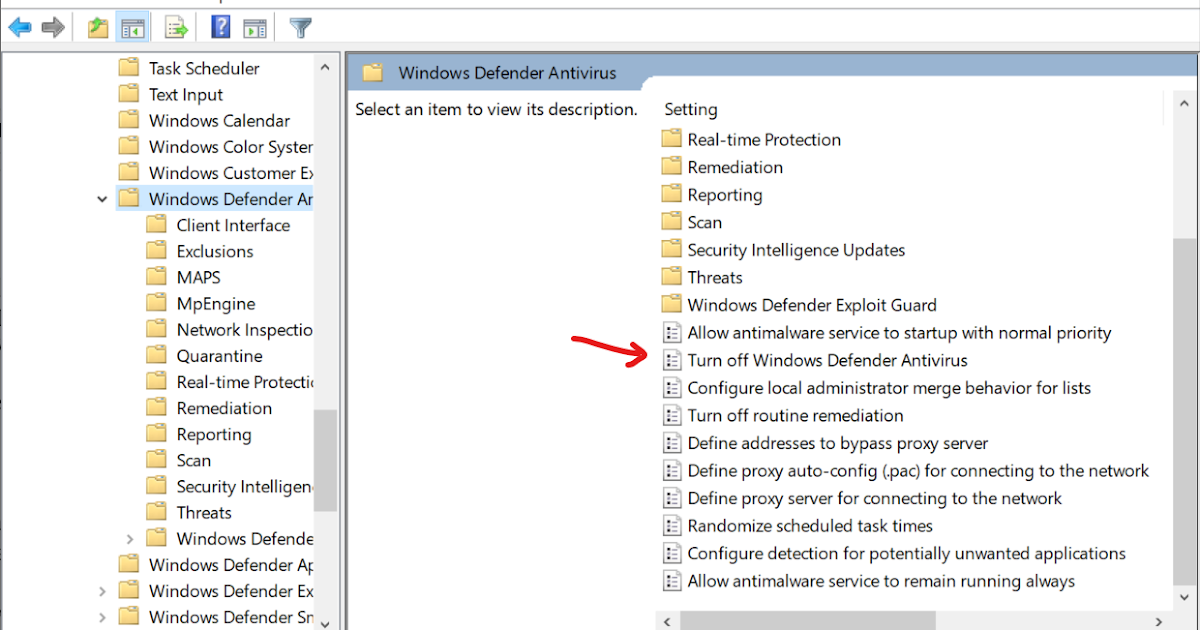Click the tree pane vertical scrollbar thumb
The image size is (1200, 630).
coord(325,460)
